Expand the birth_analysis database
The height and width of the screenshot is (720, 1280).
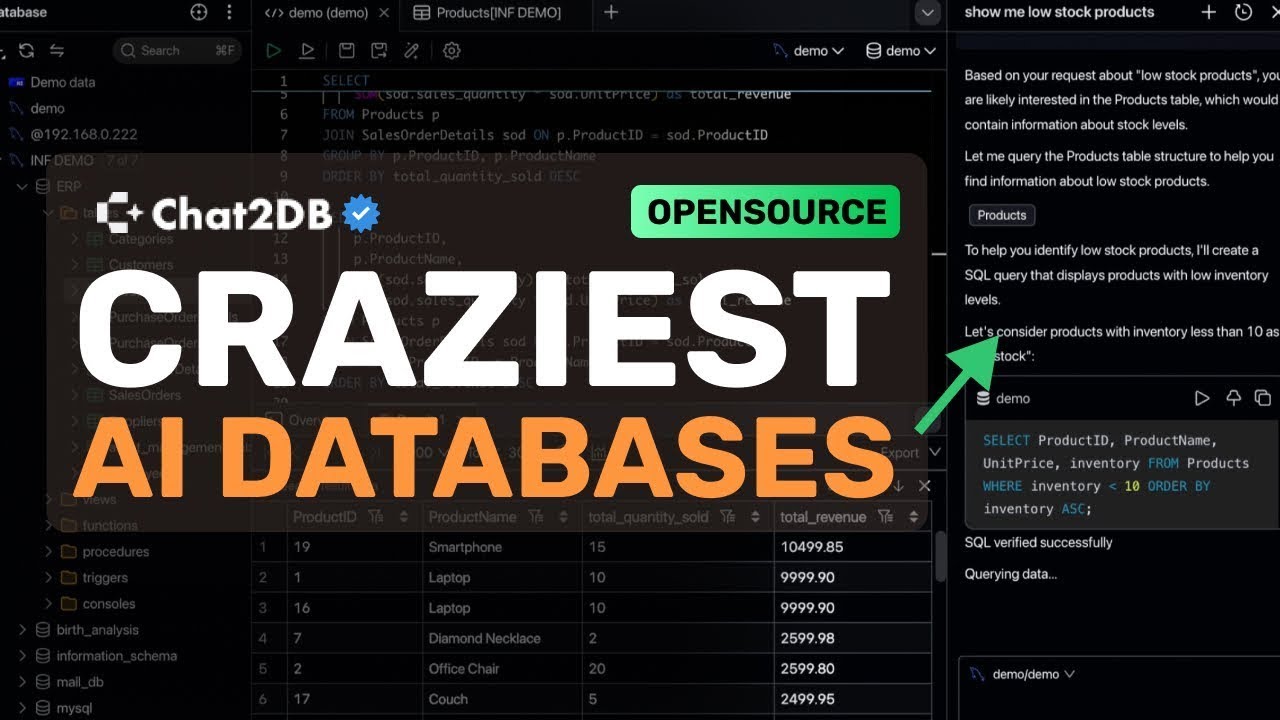coord(22,629)
